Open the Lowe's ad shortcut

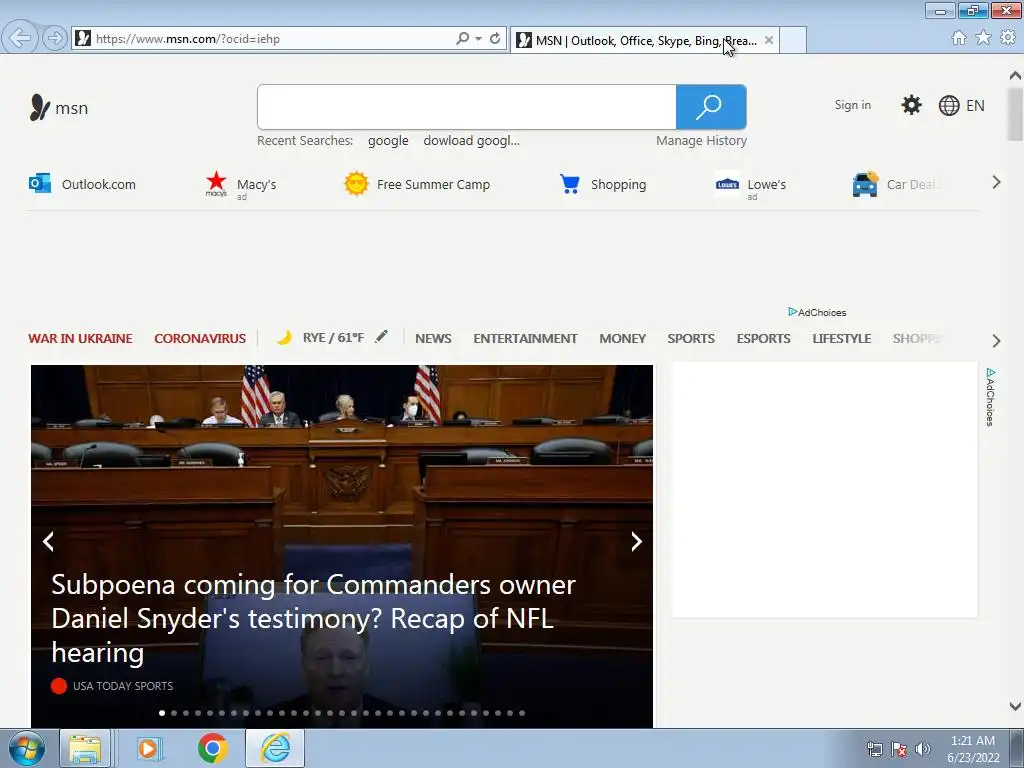(750, 186)
